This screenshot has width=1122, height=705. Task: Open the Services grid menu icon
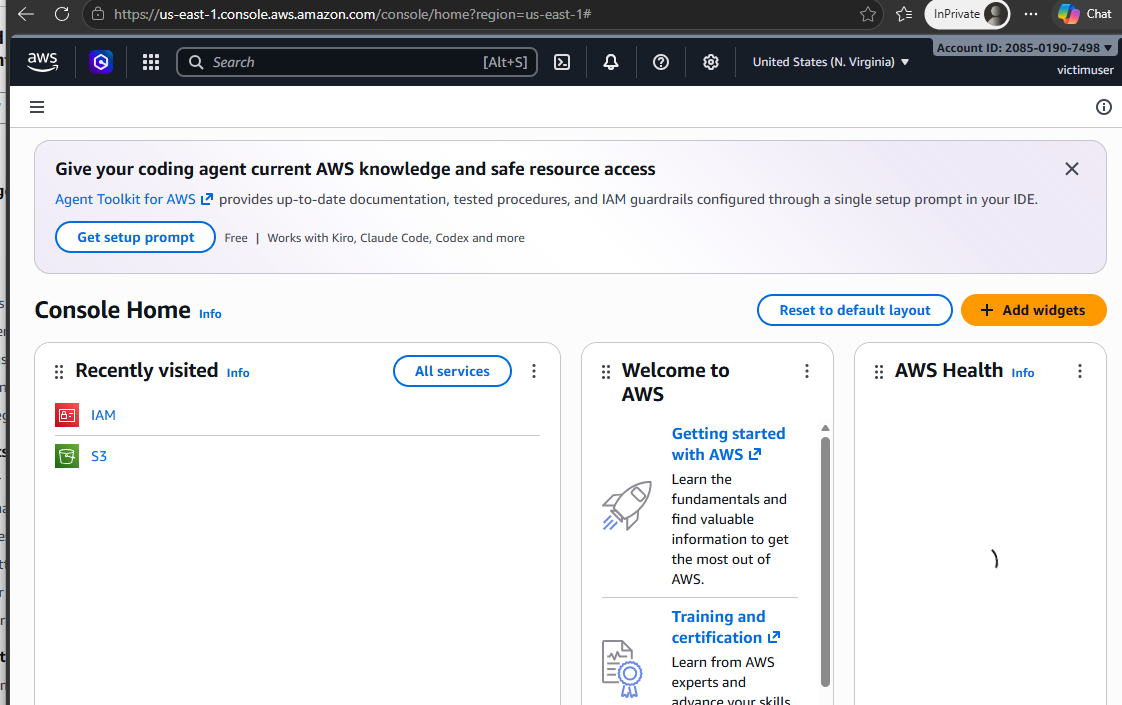150,62
